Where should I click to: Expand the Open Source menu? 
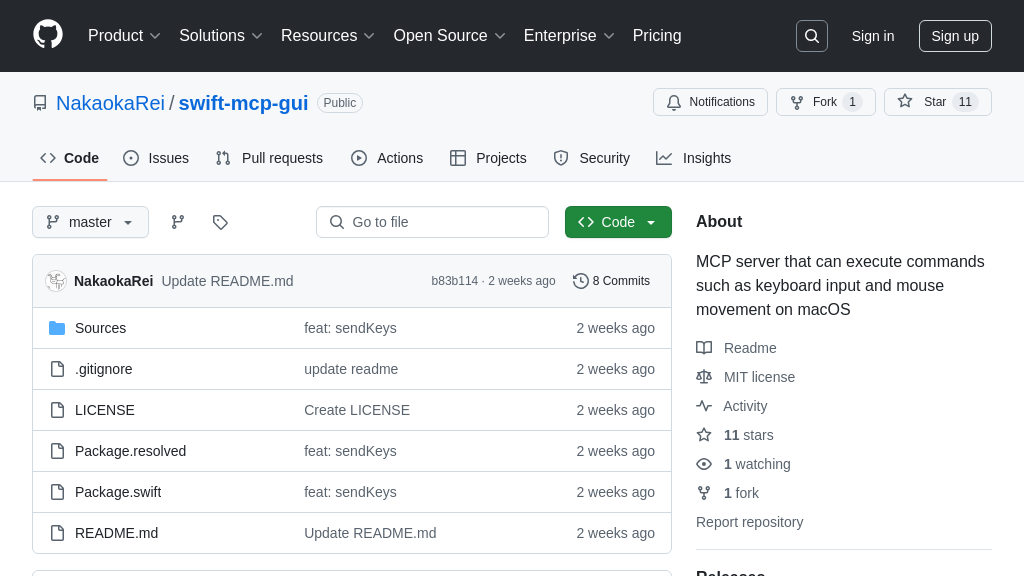coord(449,36)
